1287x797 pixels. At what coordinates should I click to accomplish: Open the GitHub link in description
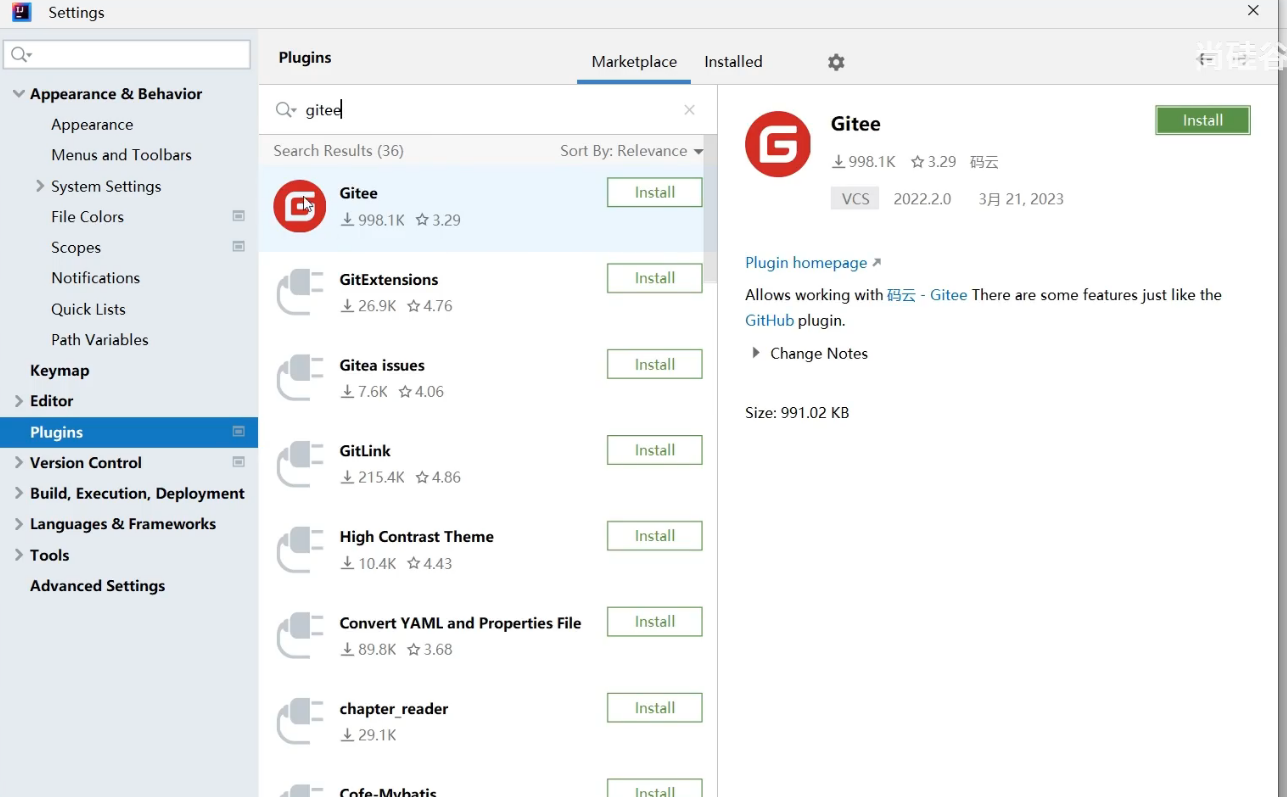[x=769, y=321]
